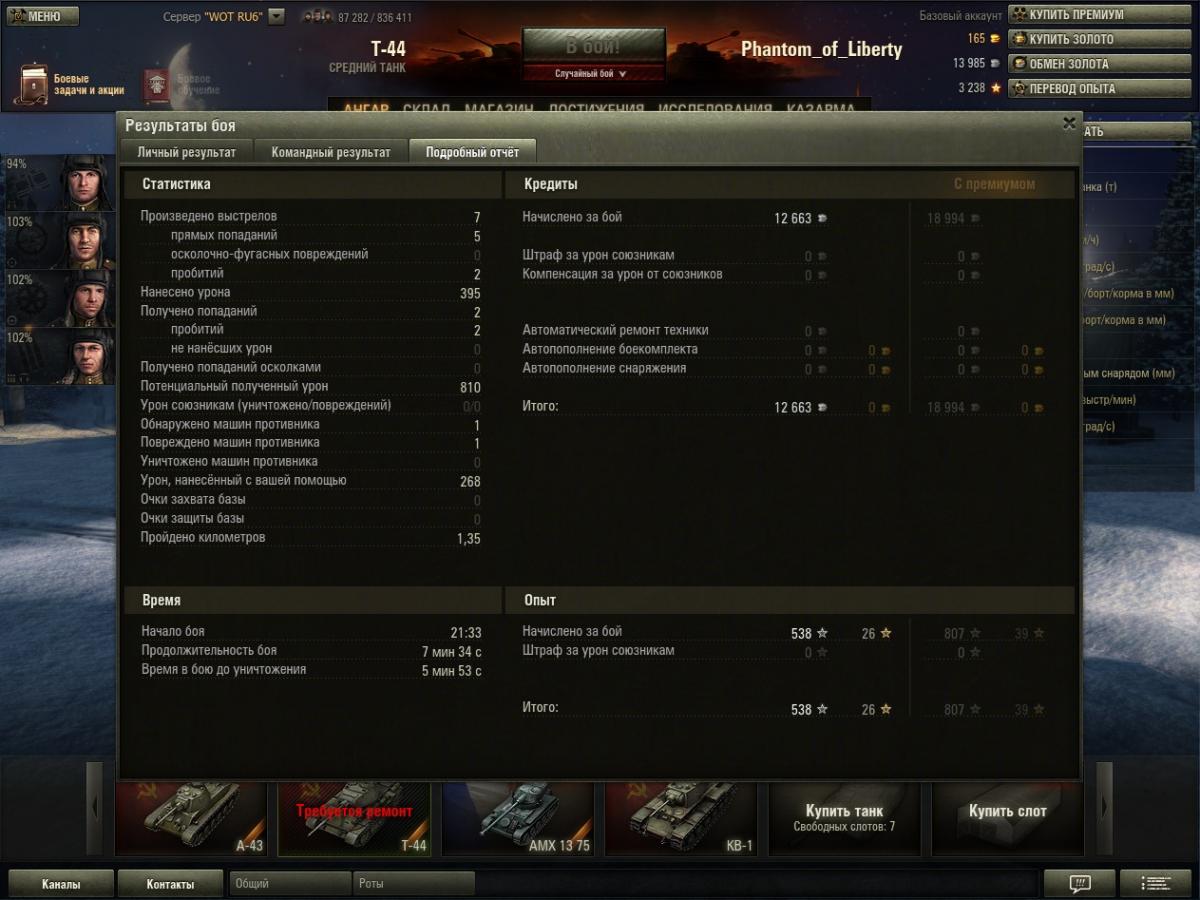
Task: Select the upper 102% crew member portrait
Action: coord(60,298)
